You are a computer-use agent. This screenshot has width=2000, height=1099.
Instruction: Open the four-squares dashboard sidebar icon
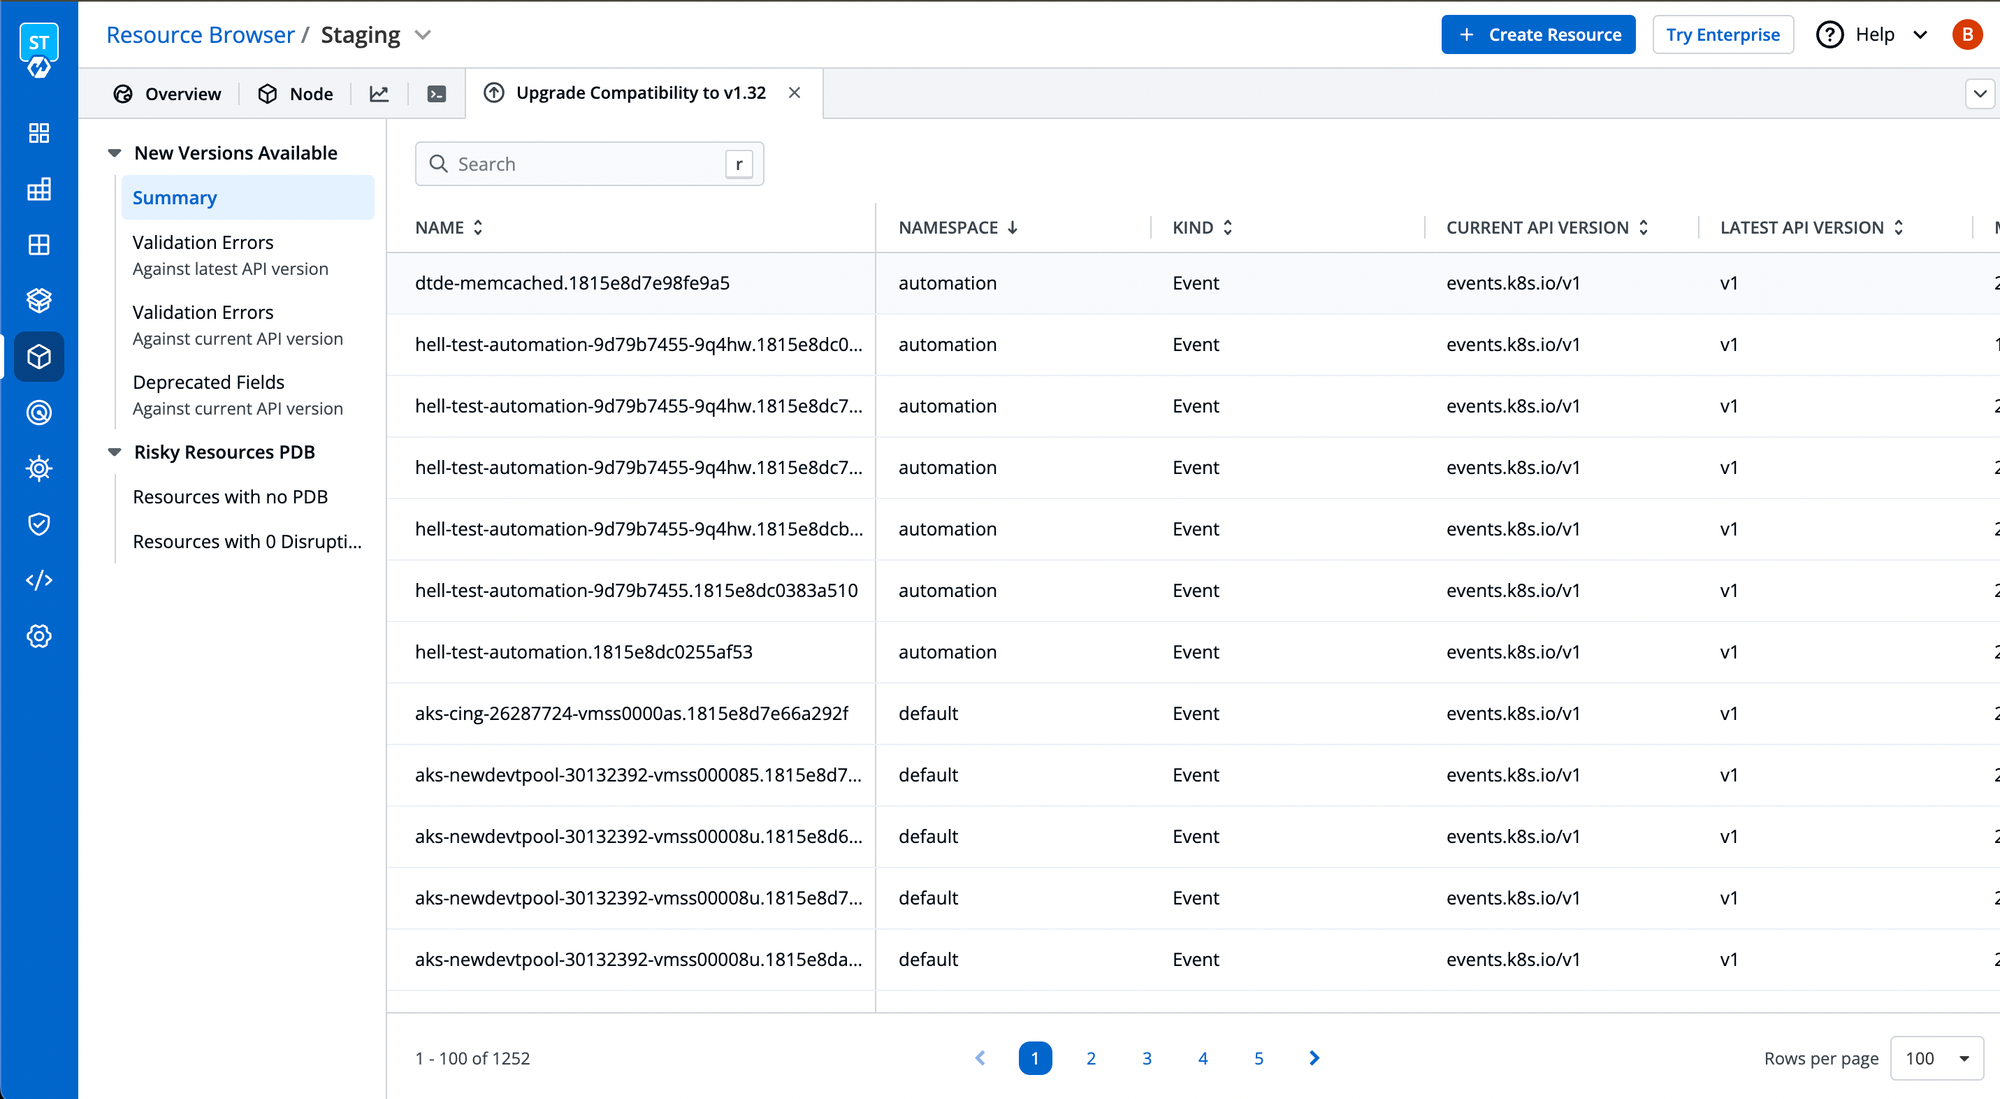(x=39, y=133)
